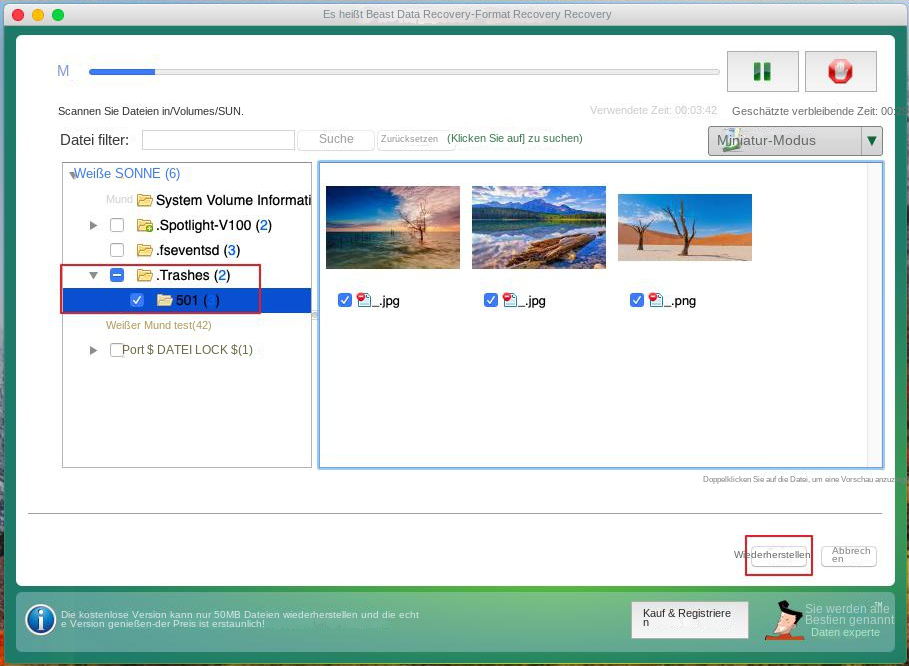
Task: Click the Datei filter text field
Action: 218,140
